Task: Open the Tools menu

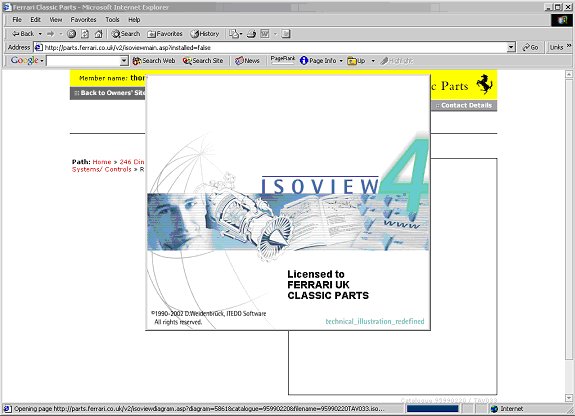Action: point(112,20)
